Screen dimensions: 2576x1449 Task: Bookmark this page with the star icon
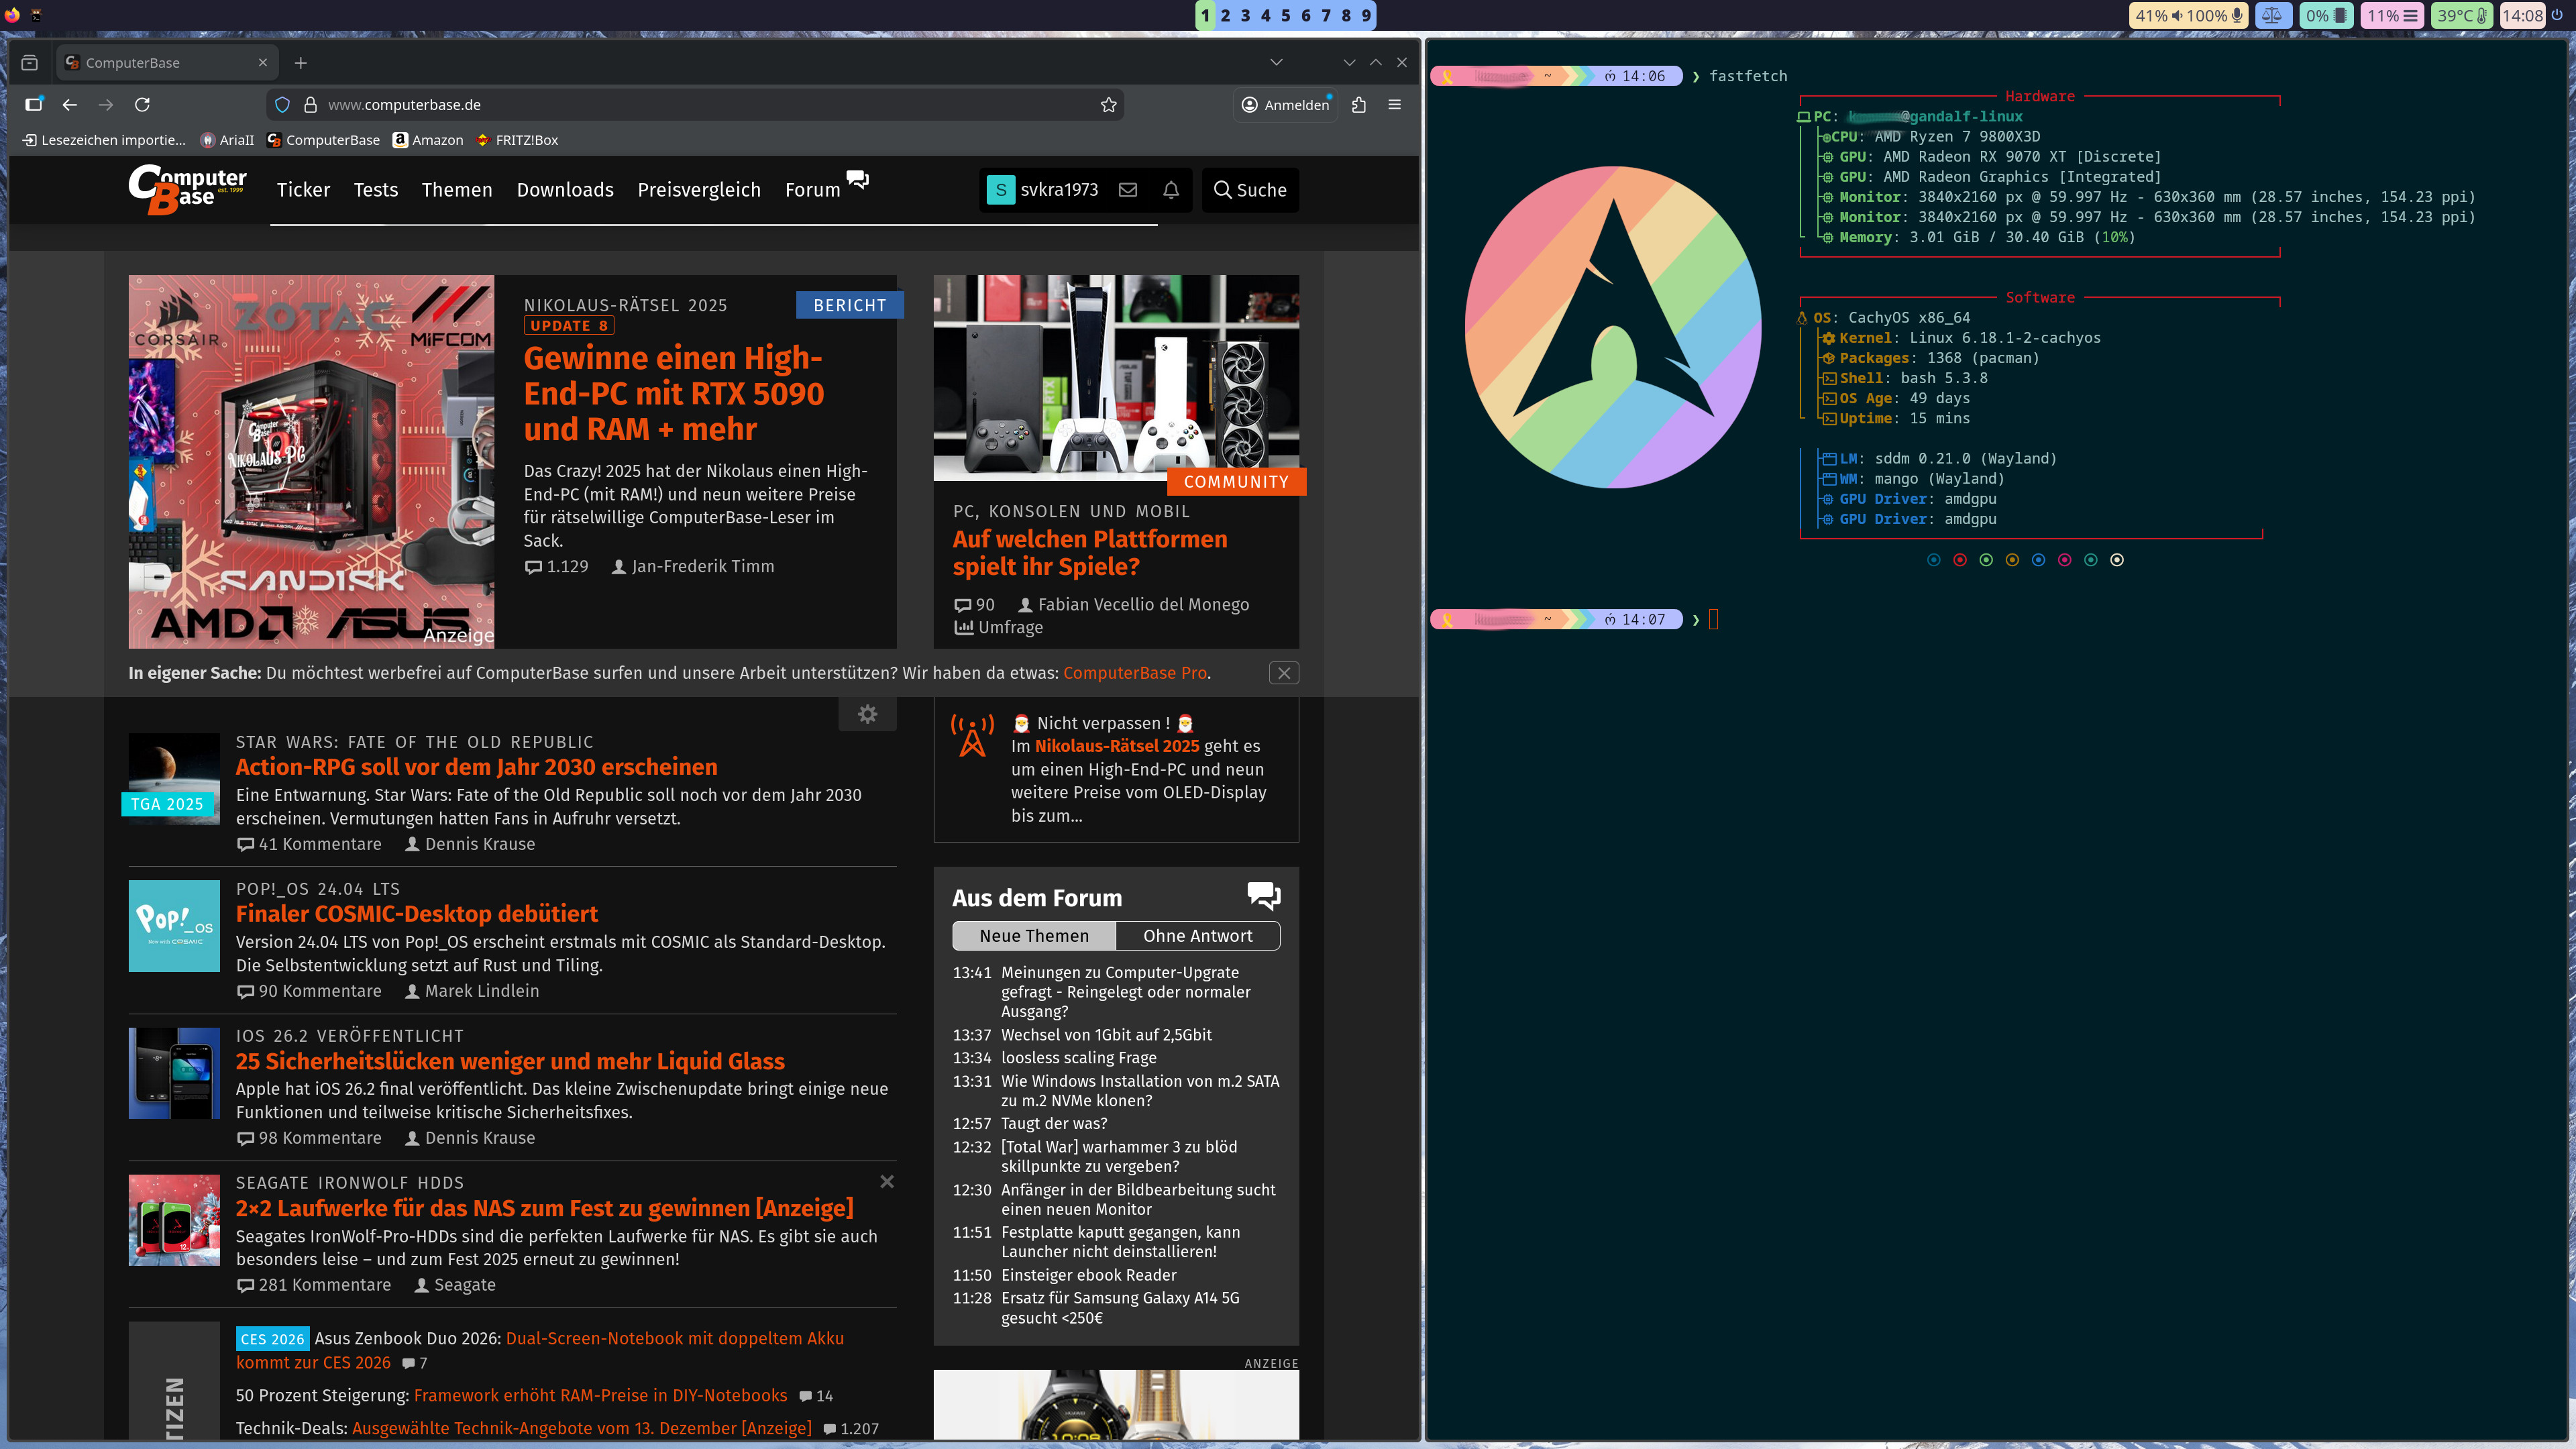(1108, 105)
